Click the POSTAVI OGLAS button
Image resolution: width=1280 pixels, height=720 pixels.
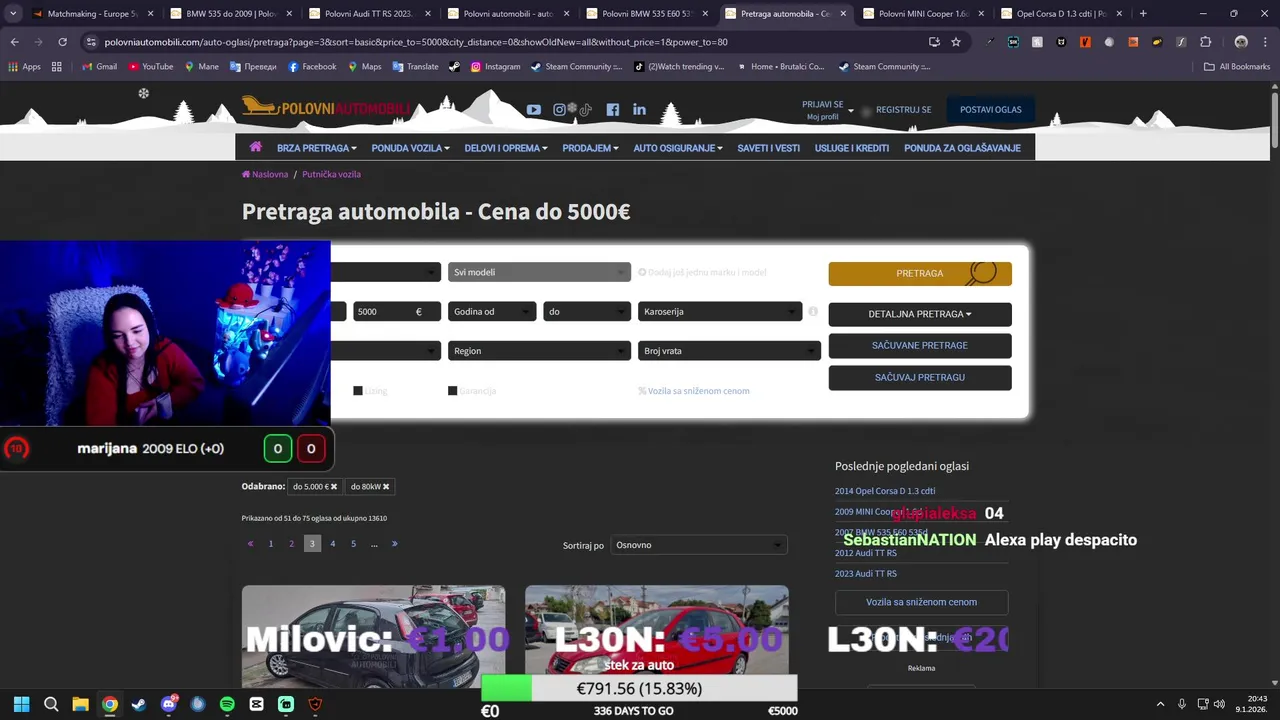(x=991, y=110)
